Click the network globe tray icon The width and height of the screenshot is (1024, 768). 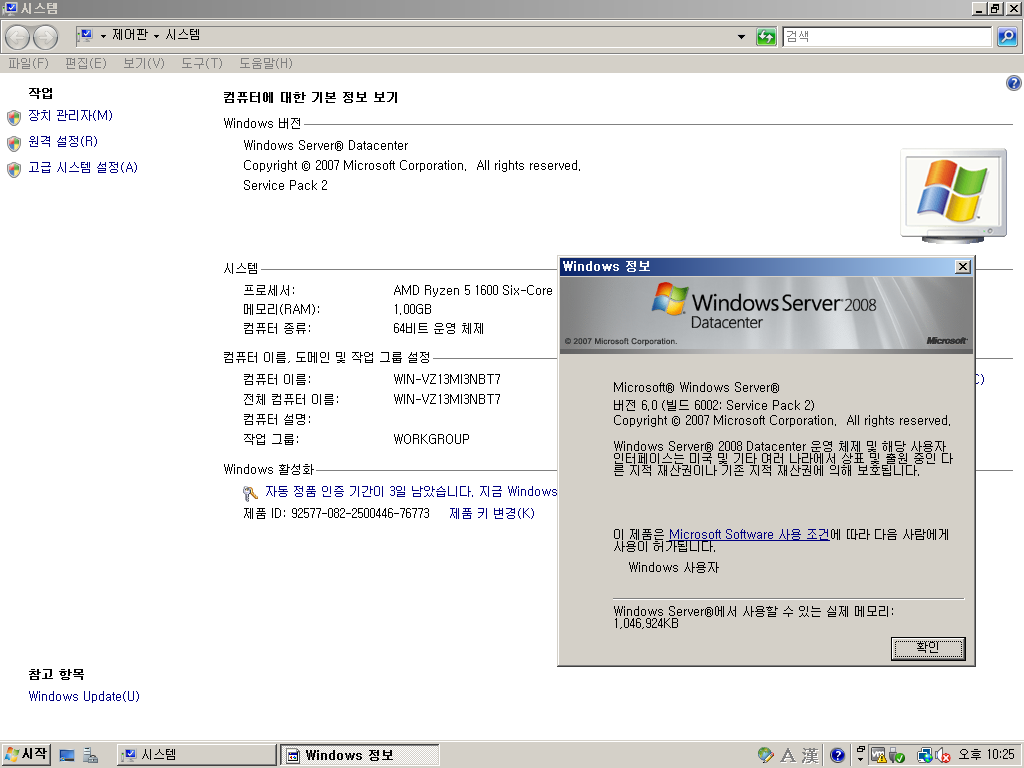click(925, 756)
